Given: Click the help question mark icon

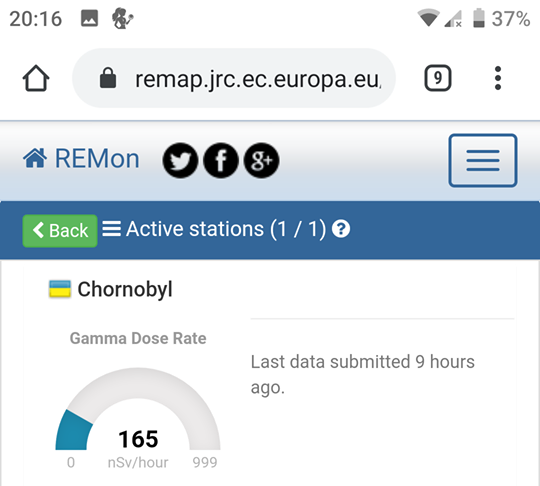Looking at the screenshot, I should click(341, 229).
